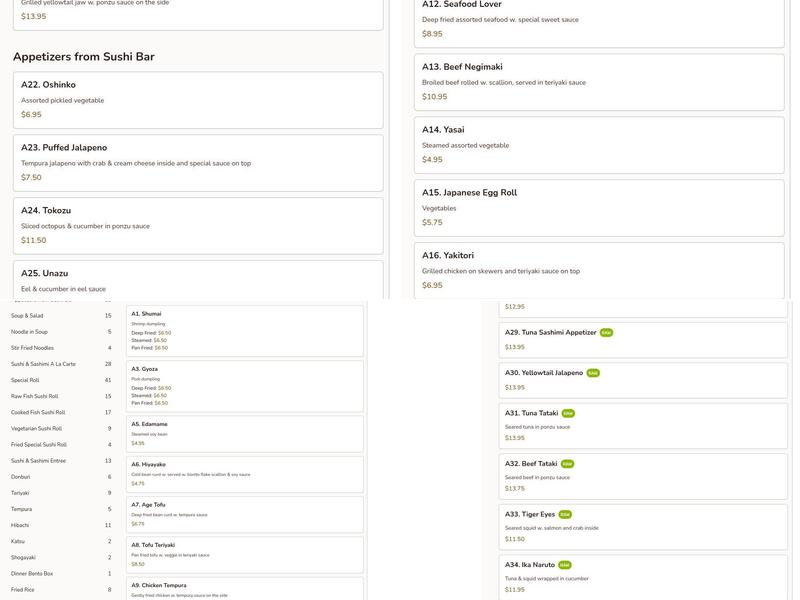Viewport: 800px width, 600px height.
Task: Click the raw badge next to Tuna Tataki
Action: (568, 413)
